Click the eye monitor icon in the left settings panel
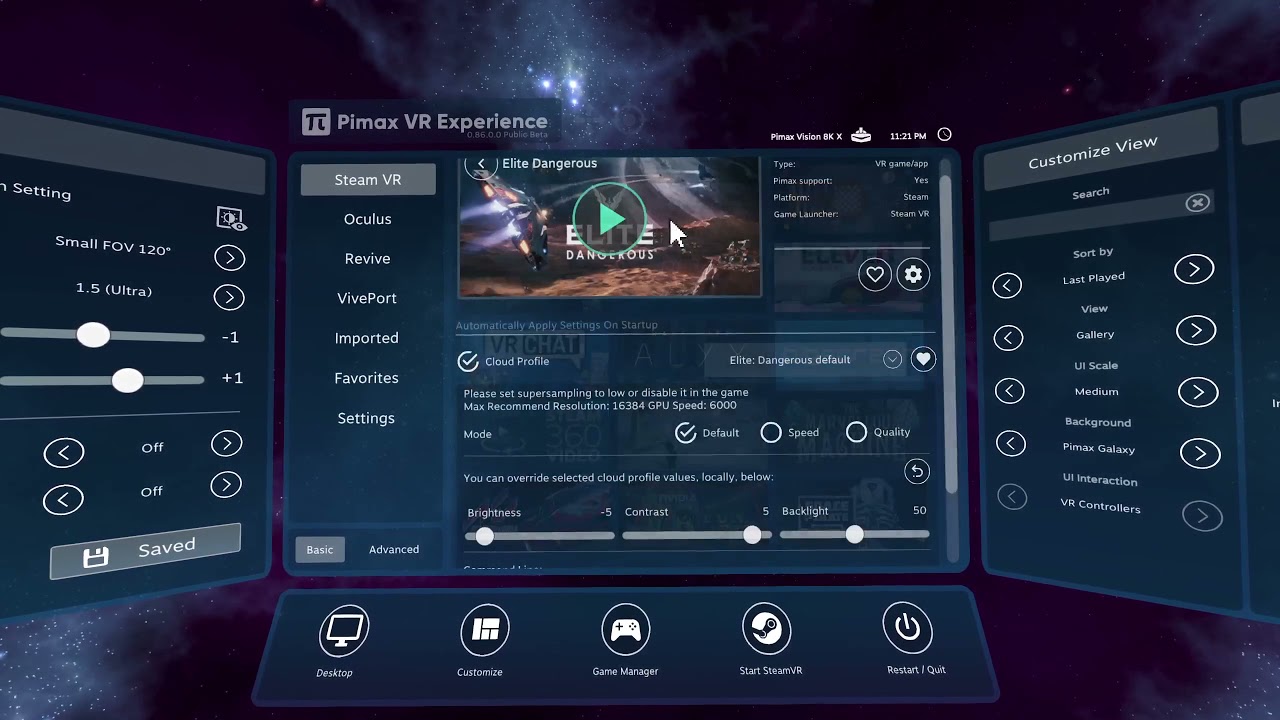The width and height of the screenshot is (1280, 720). [231, 218]
